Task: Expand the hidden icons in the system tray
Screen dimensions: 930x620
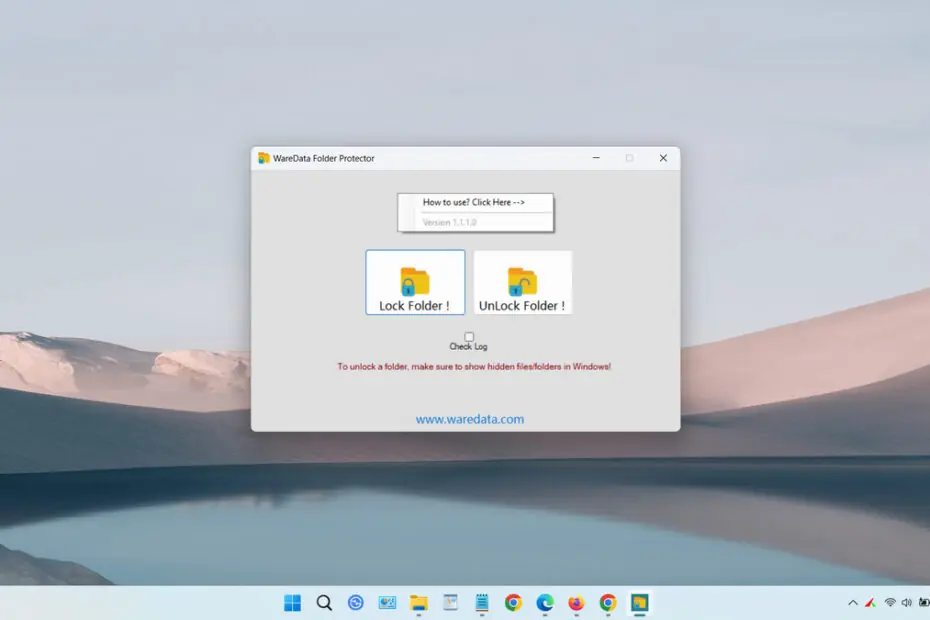Action: (x=851, y=603)
